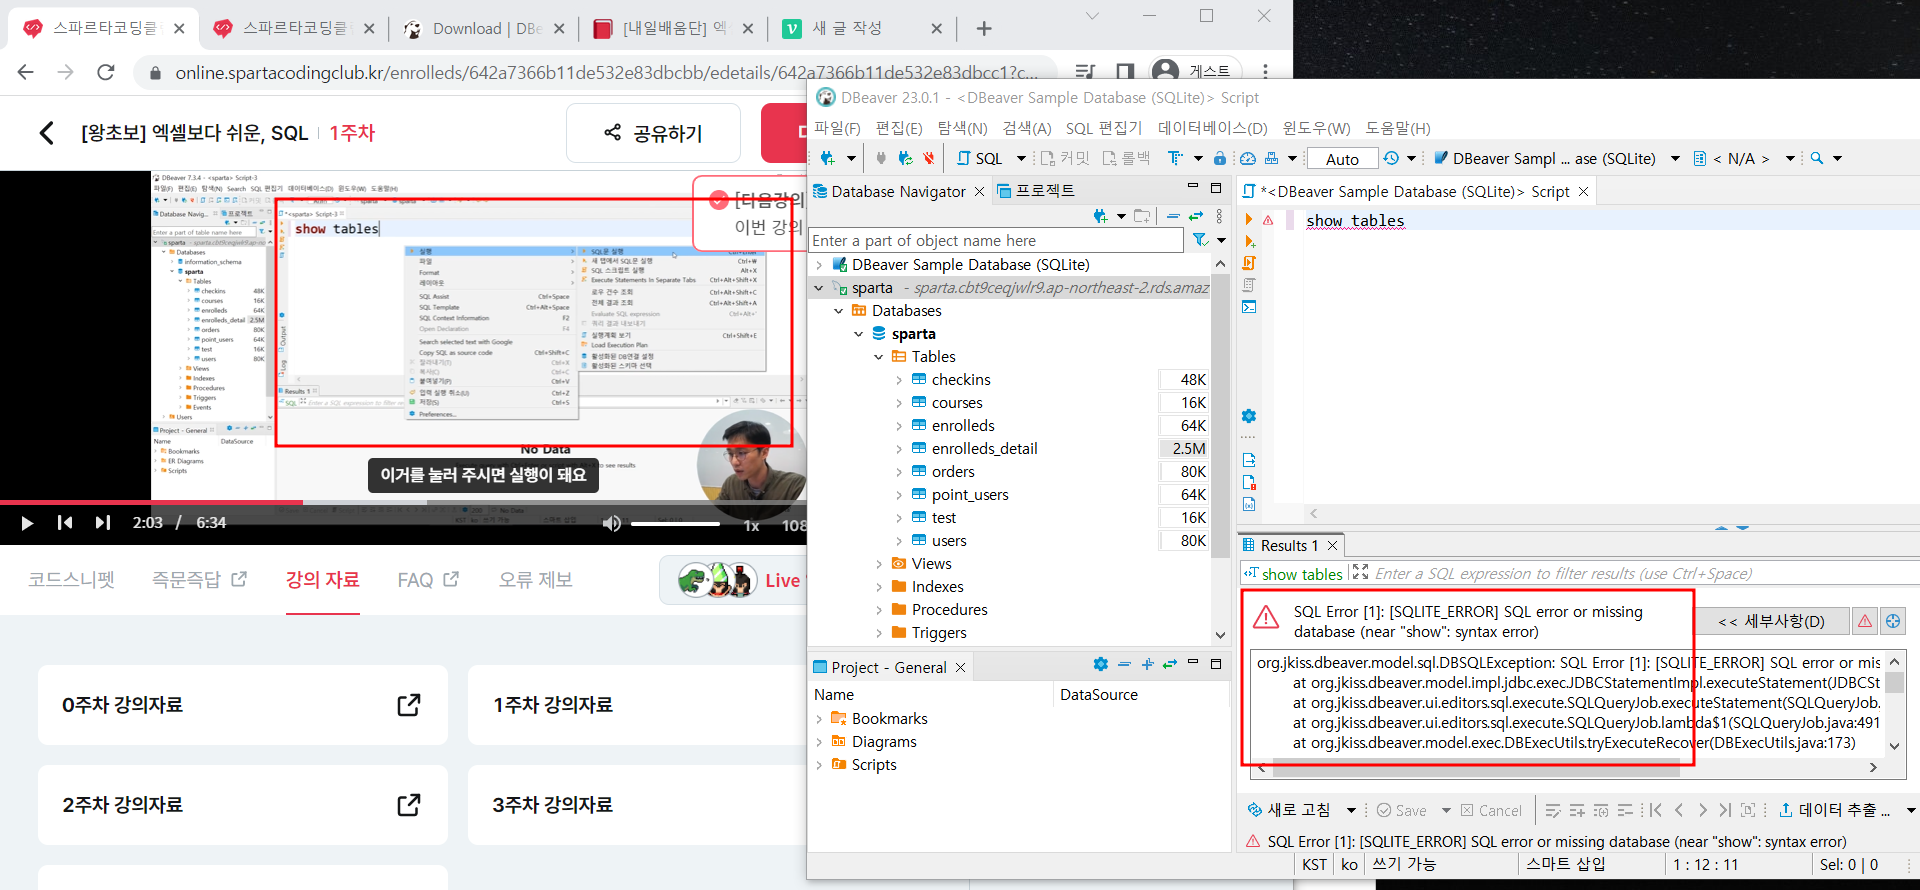Image resolution: width=1920 pixels, height=890 pixels.
Task: Click the 공유하기 share button
Action: point(653,133)
